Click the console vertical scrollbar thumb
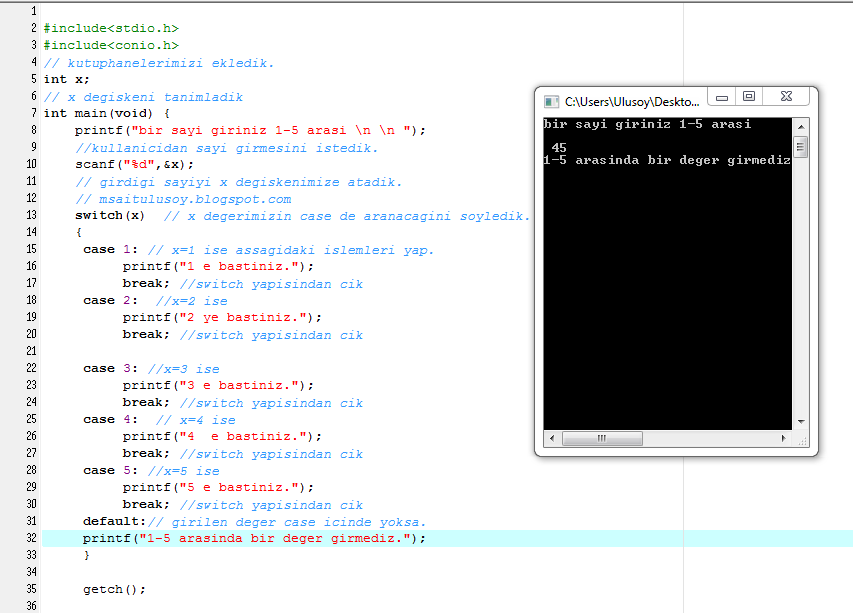 pyautogui.click(x=801, y=146)
